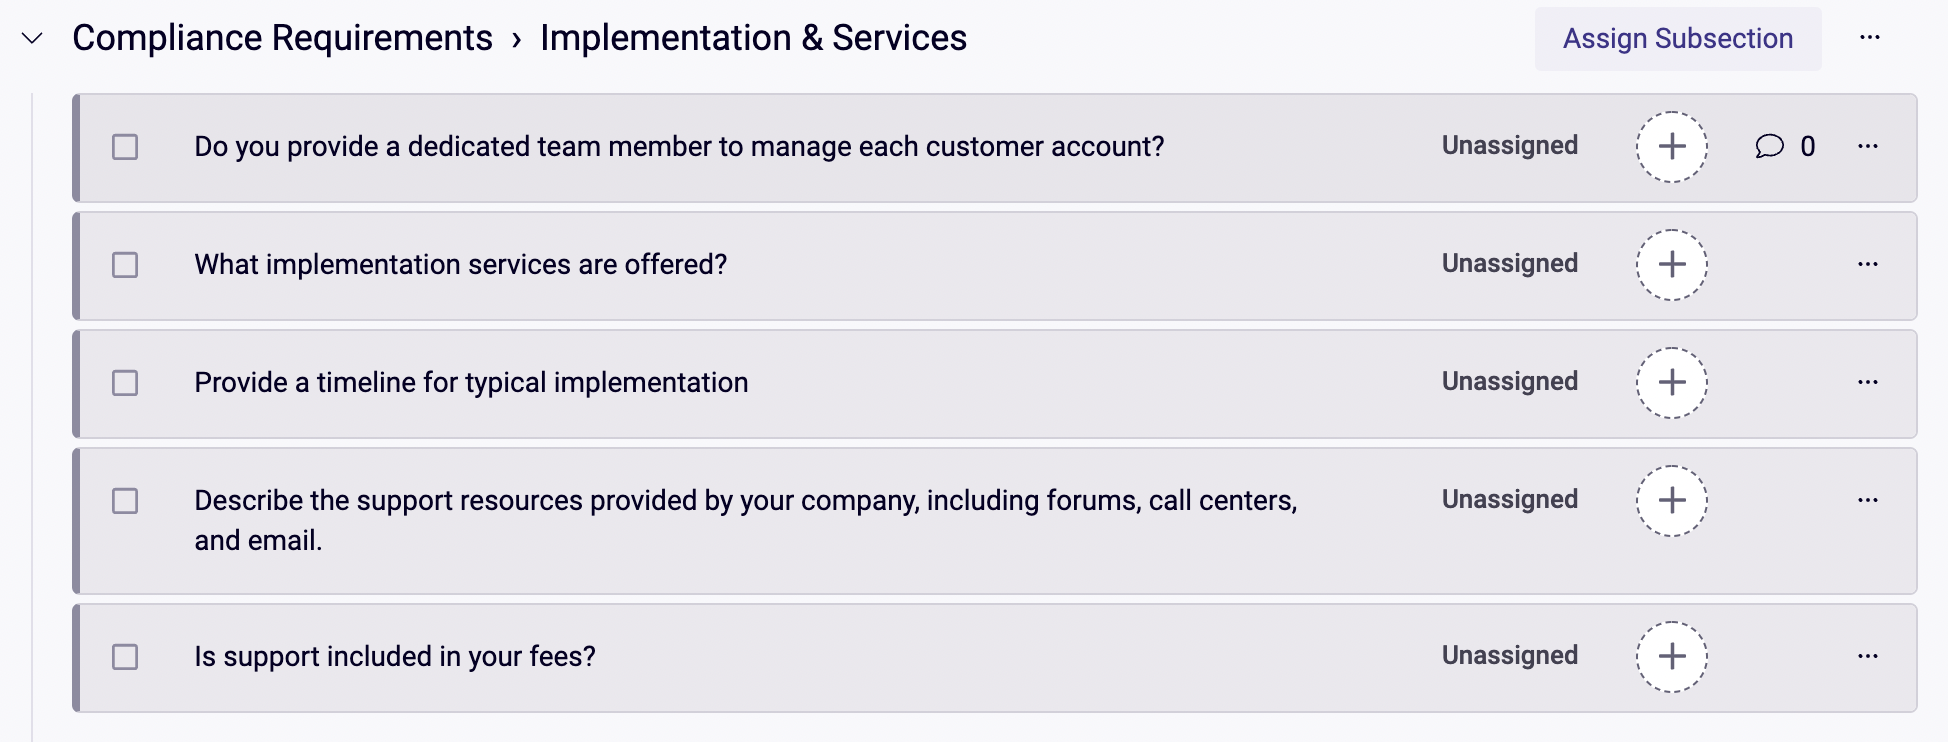Screen dimensions: 1948x742
Task: Click the Assign Subsection button
Action: (x=1678, y=39)
